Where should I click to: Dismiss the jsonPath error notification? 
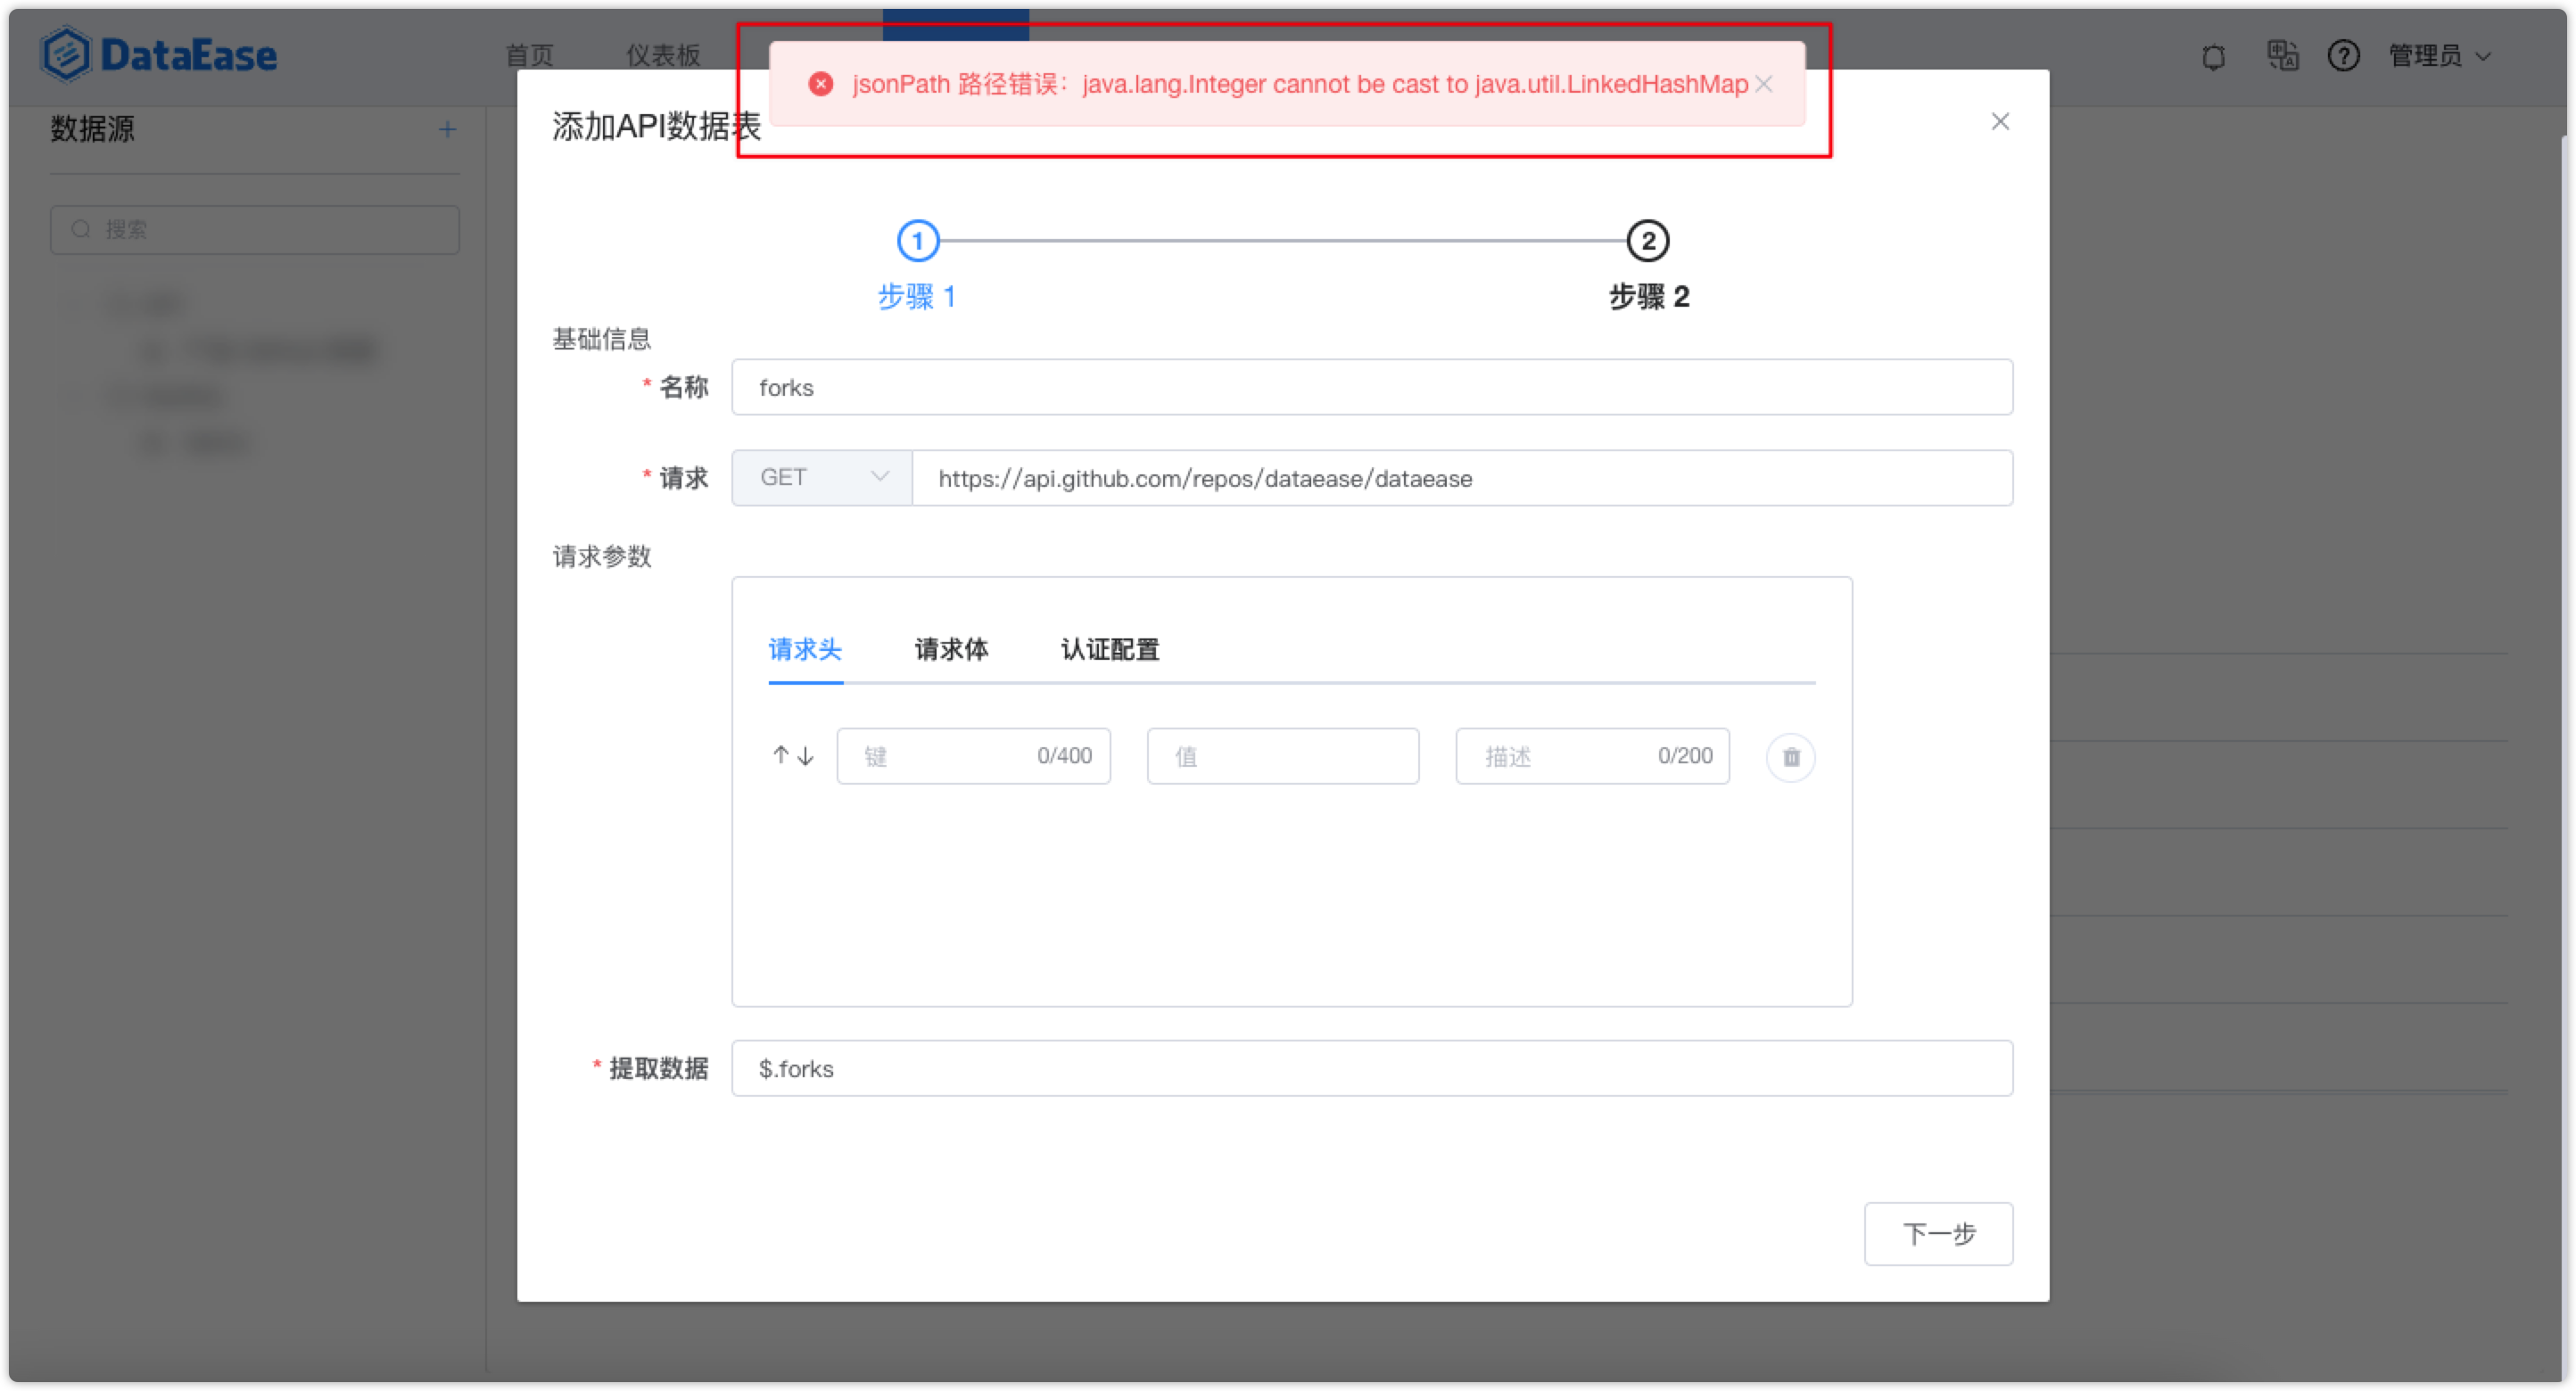[1764, 84]
